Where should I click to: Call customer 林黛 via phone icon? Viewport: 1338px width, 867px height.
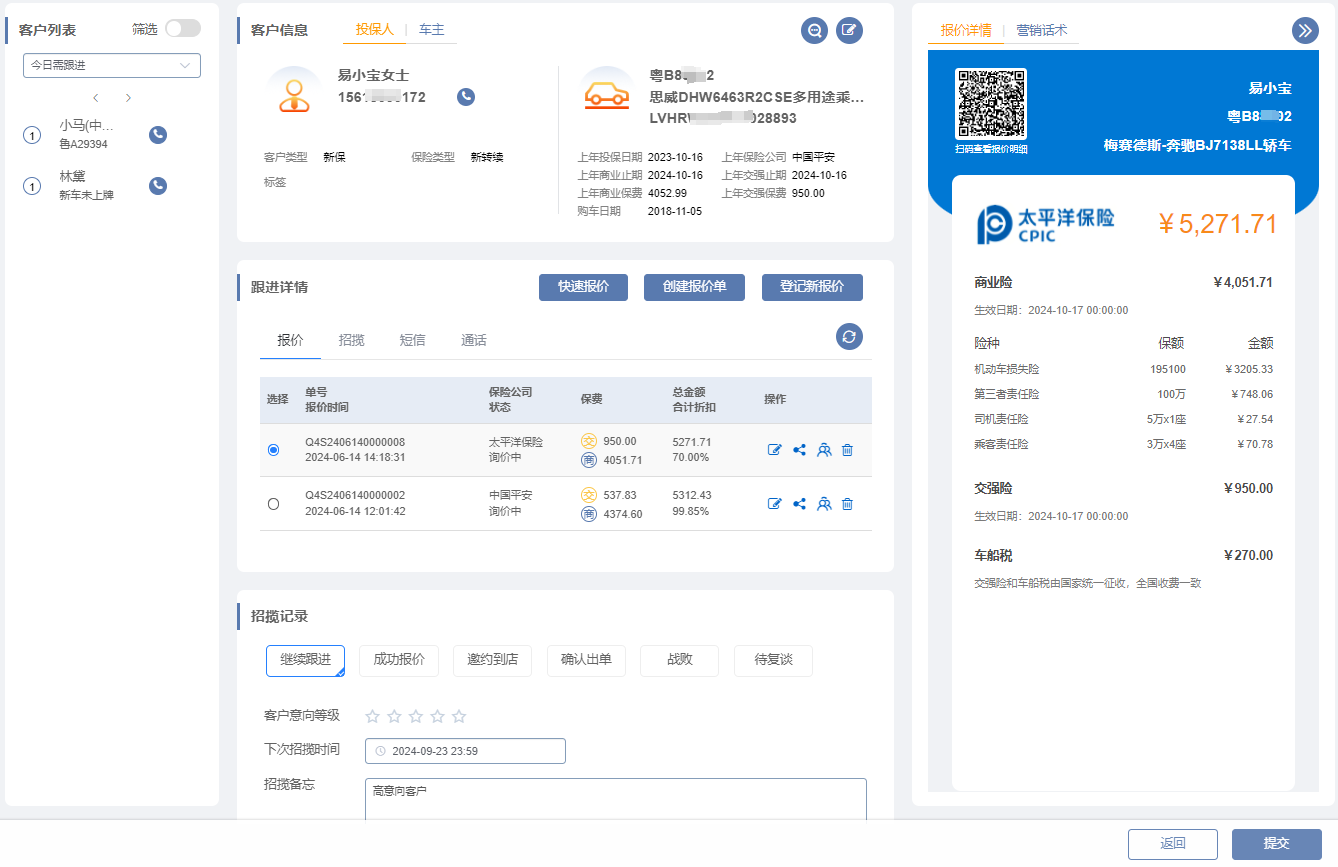(158, 185)
